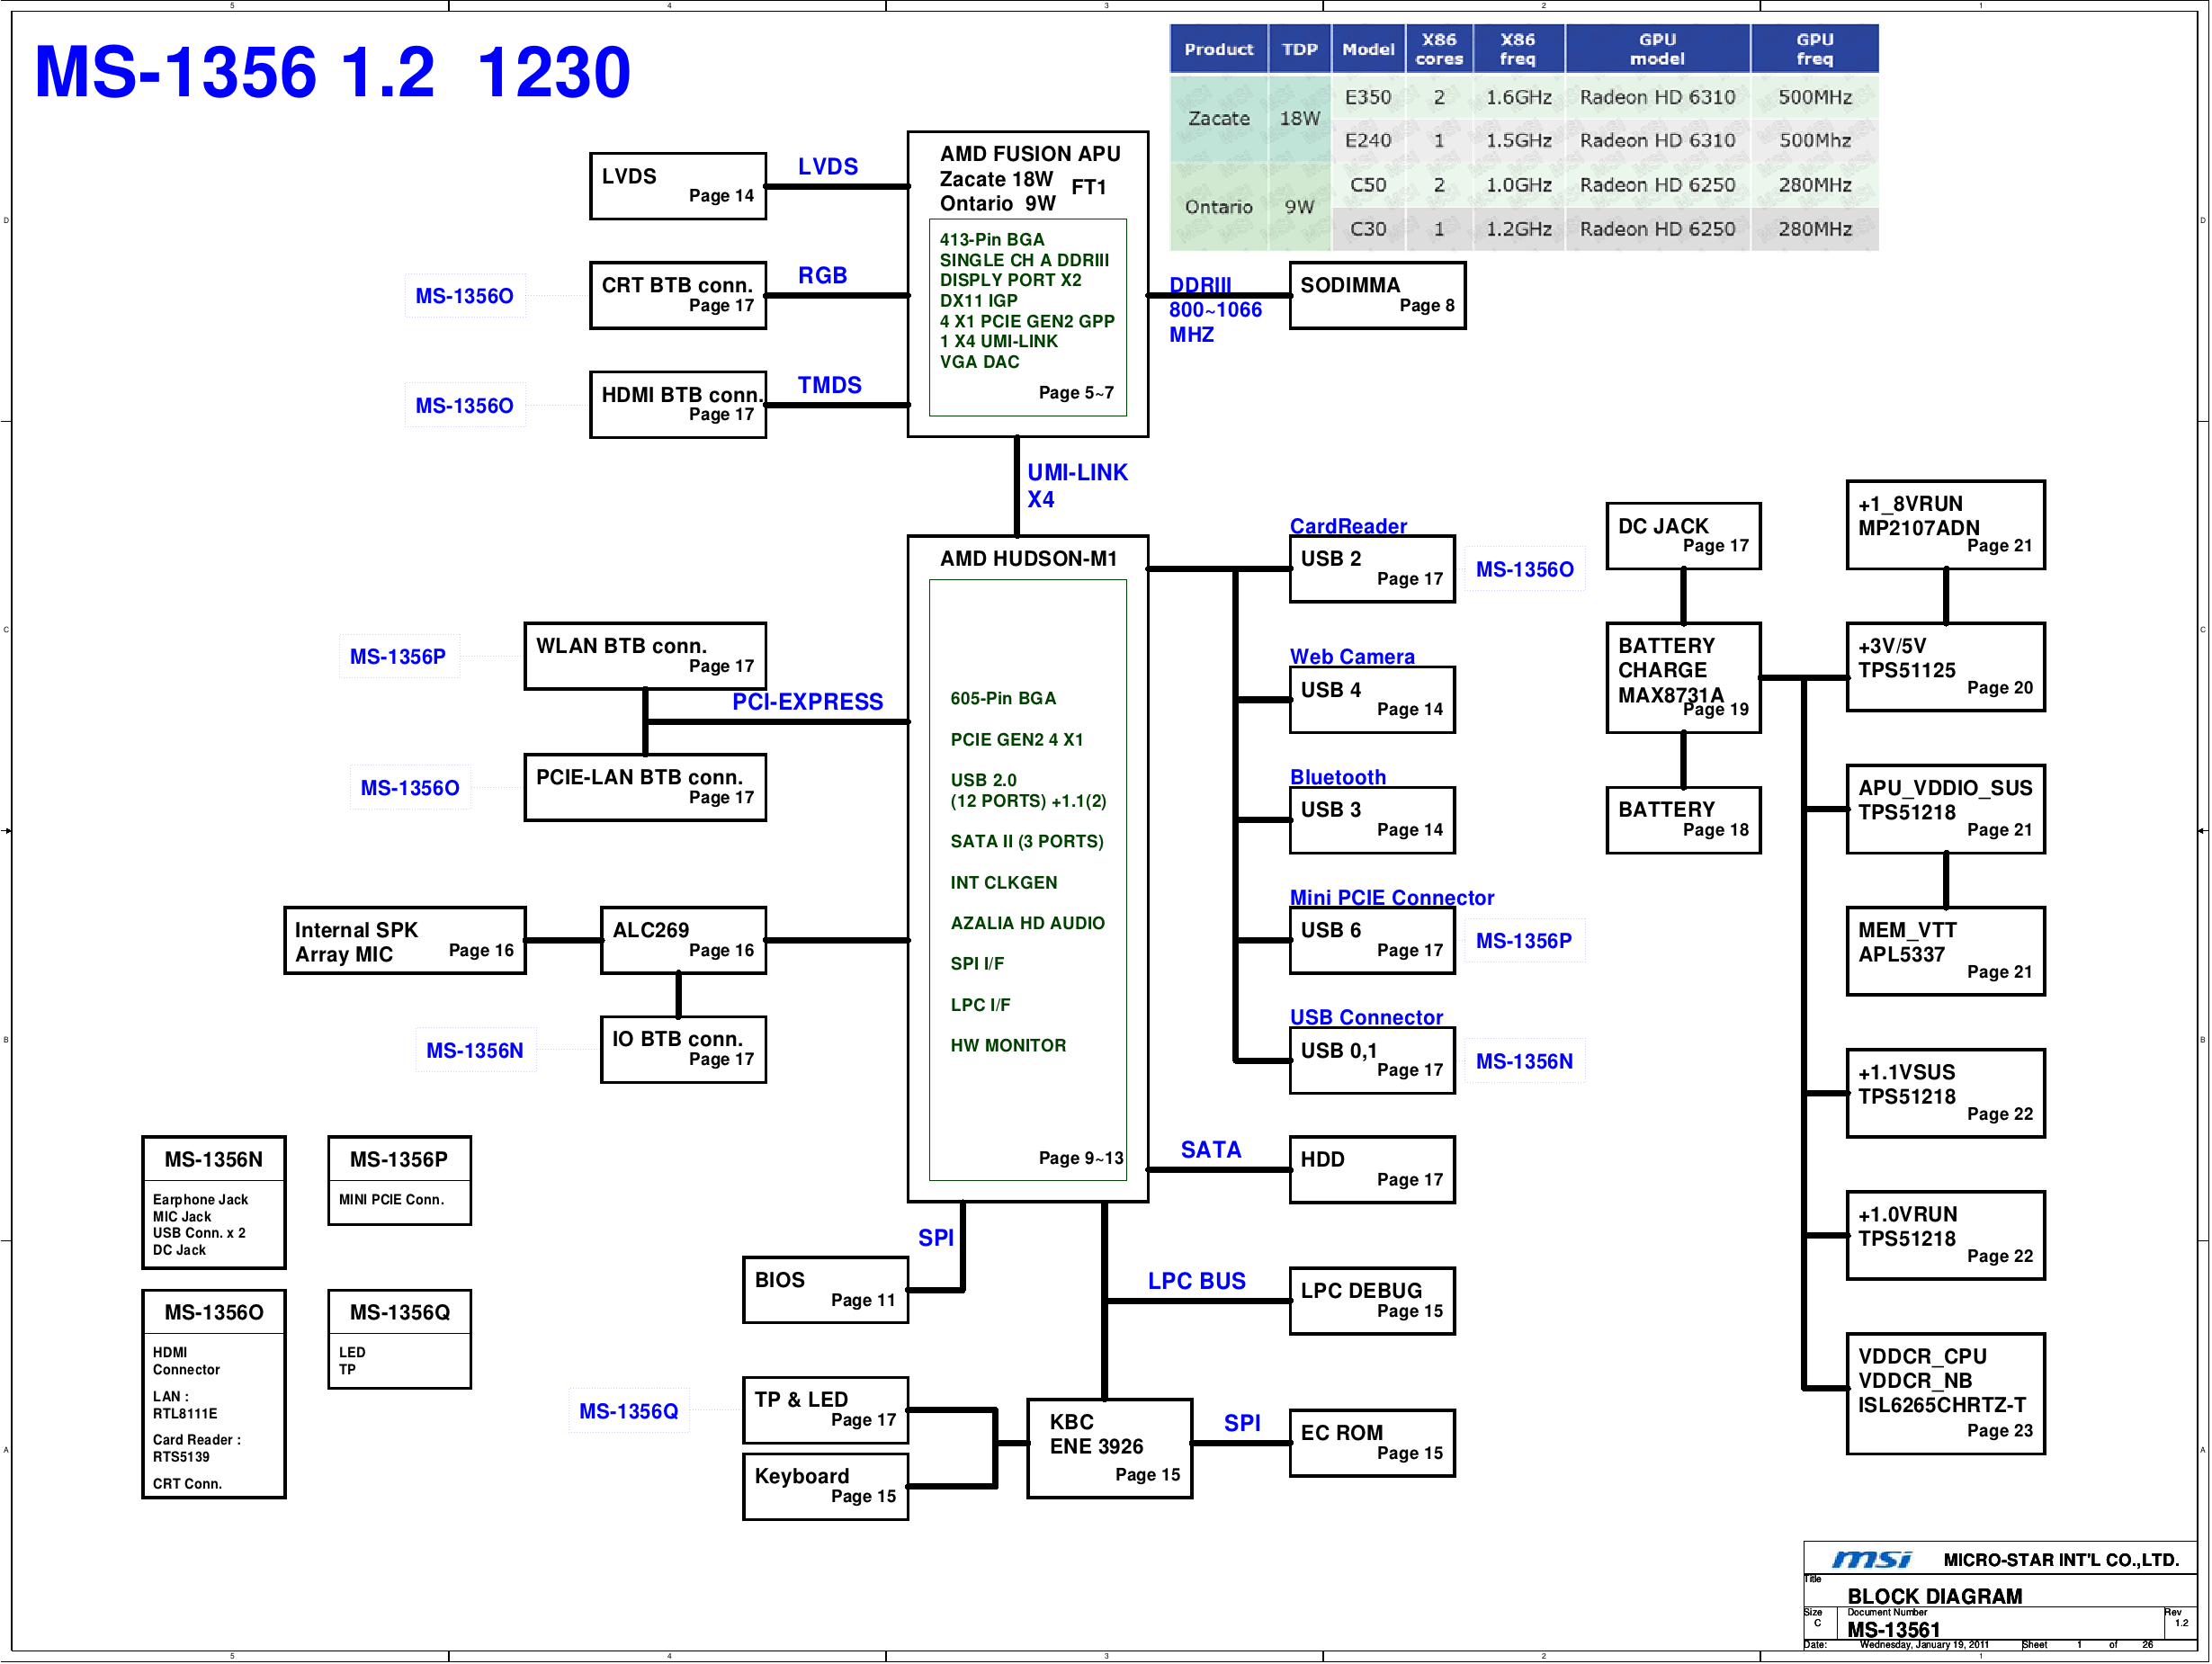2212x1664 pixels.
Task: Click the BIOS Page 11 block
Action: click(x=825, y=1289)
